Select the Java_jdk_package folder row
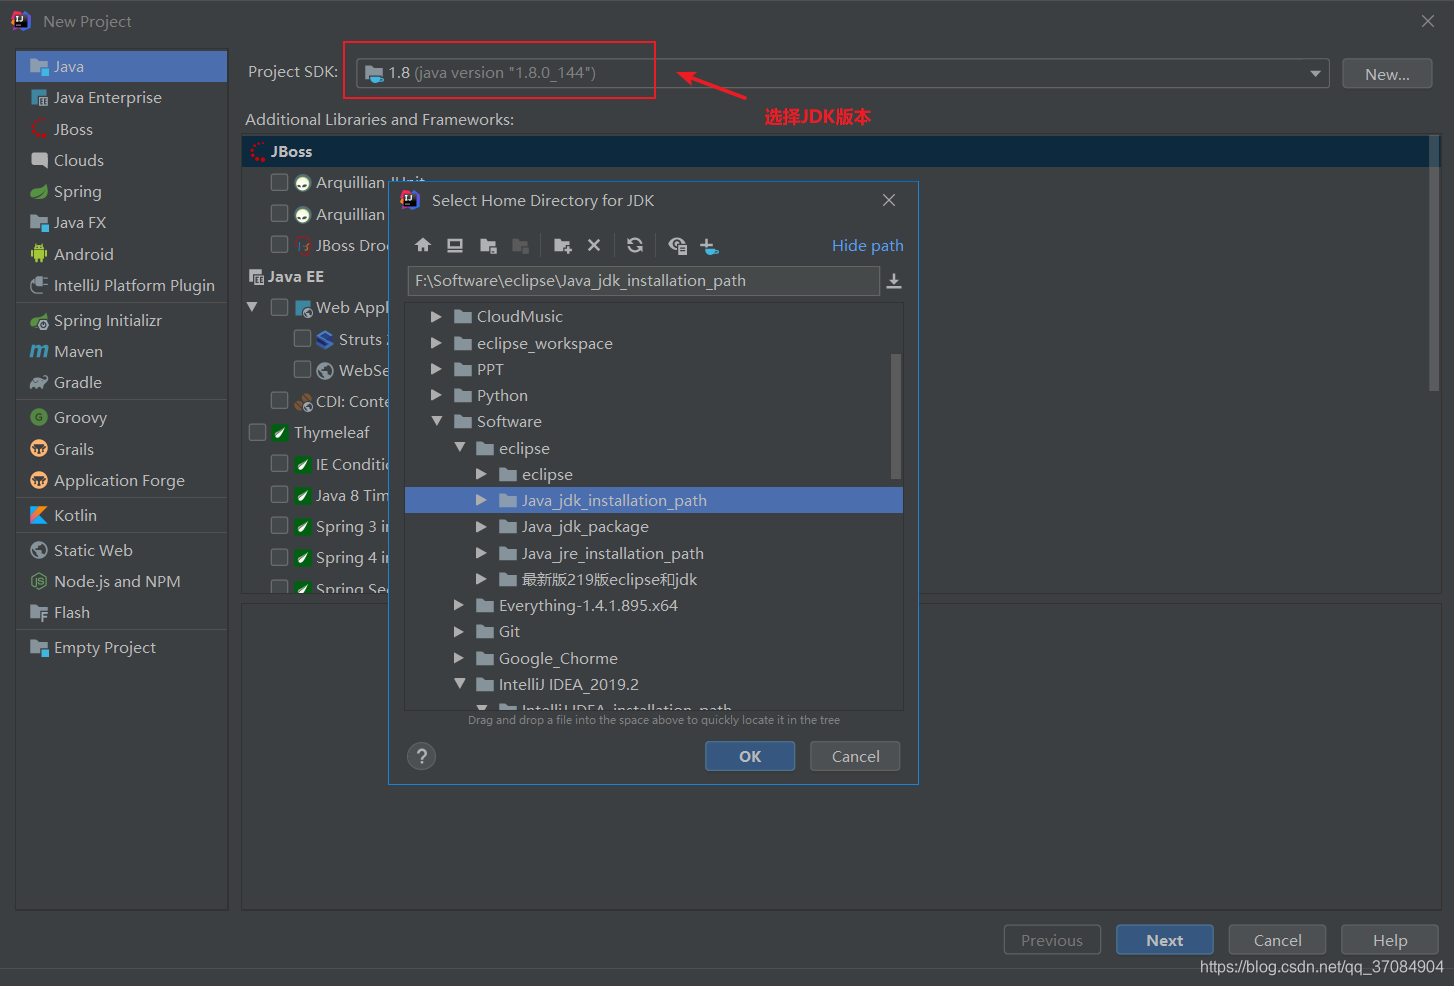The height and width of the screenshot is (986, 1454). (654, 526)
